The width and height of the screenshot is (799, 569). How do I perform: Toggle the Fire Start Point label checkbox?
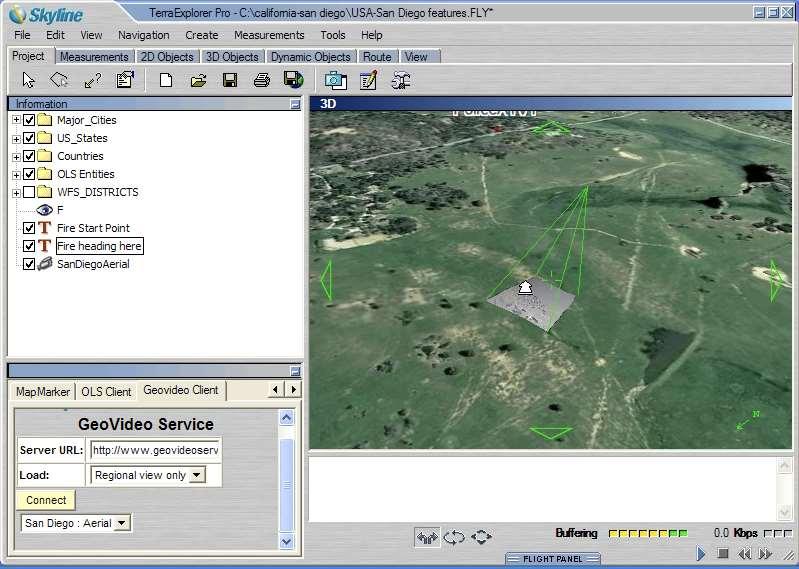29,228
